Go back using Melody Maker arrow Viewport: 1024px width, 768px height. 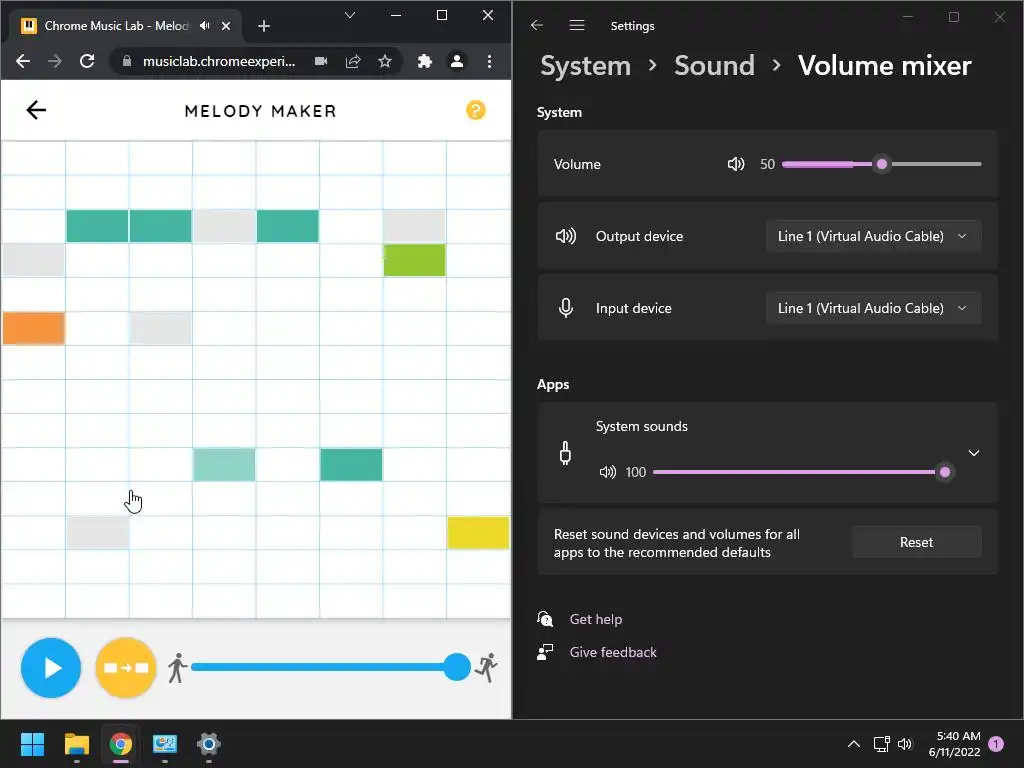coord(36,110)
